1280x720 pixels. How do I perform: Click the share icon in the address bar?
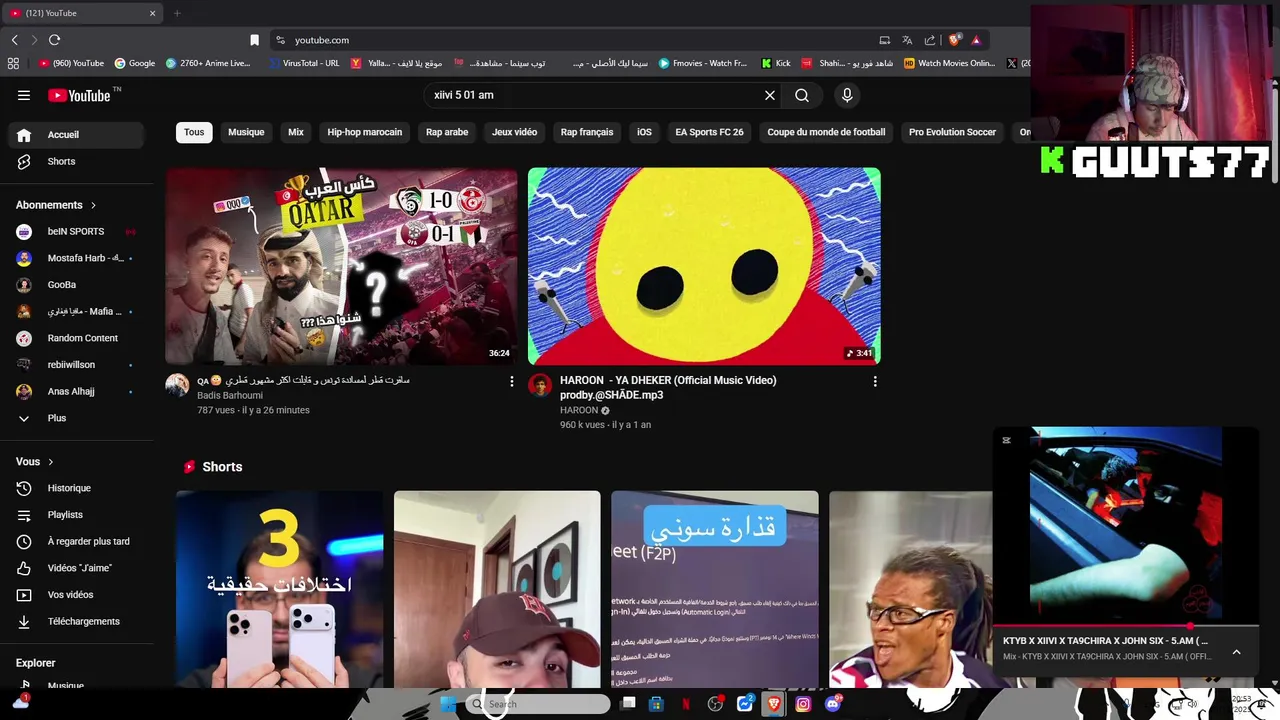pyautogui.click(x=930, y=40)
